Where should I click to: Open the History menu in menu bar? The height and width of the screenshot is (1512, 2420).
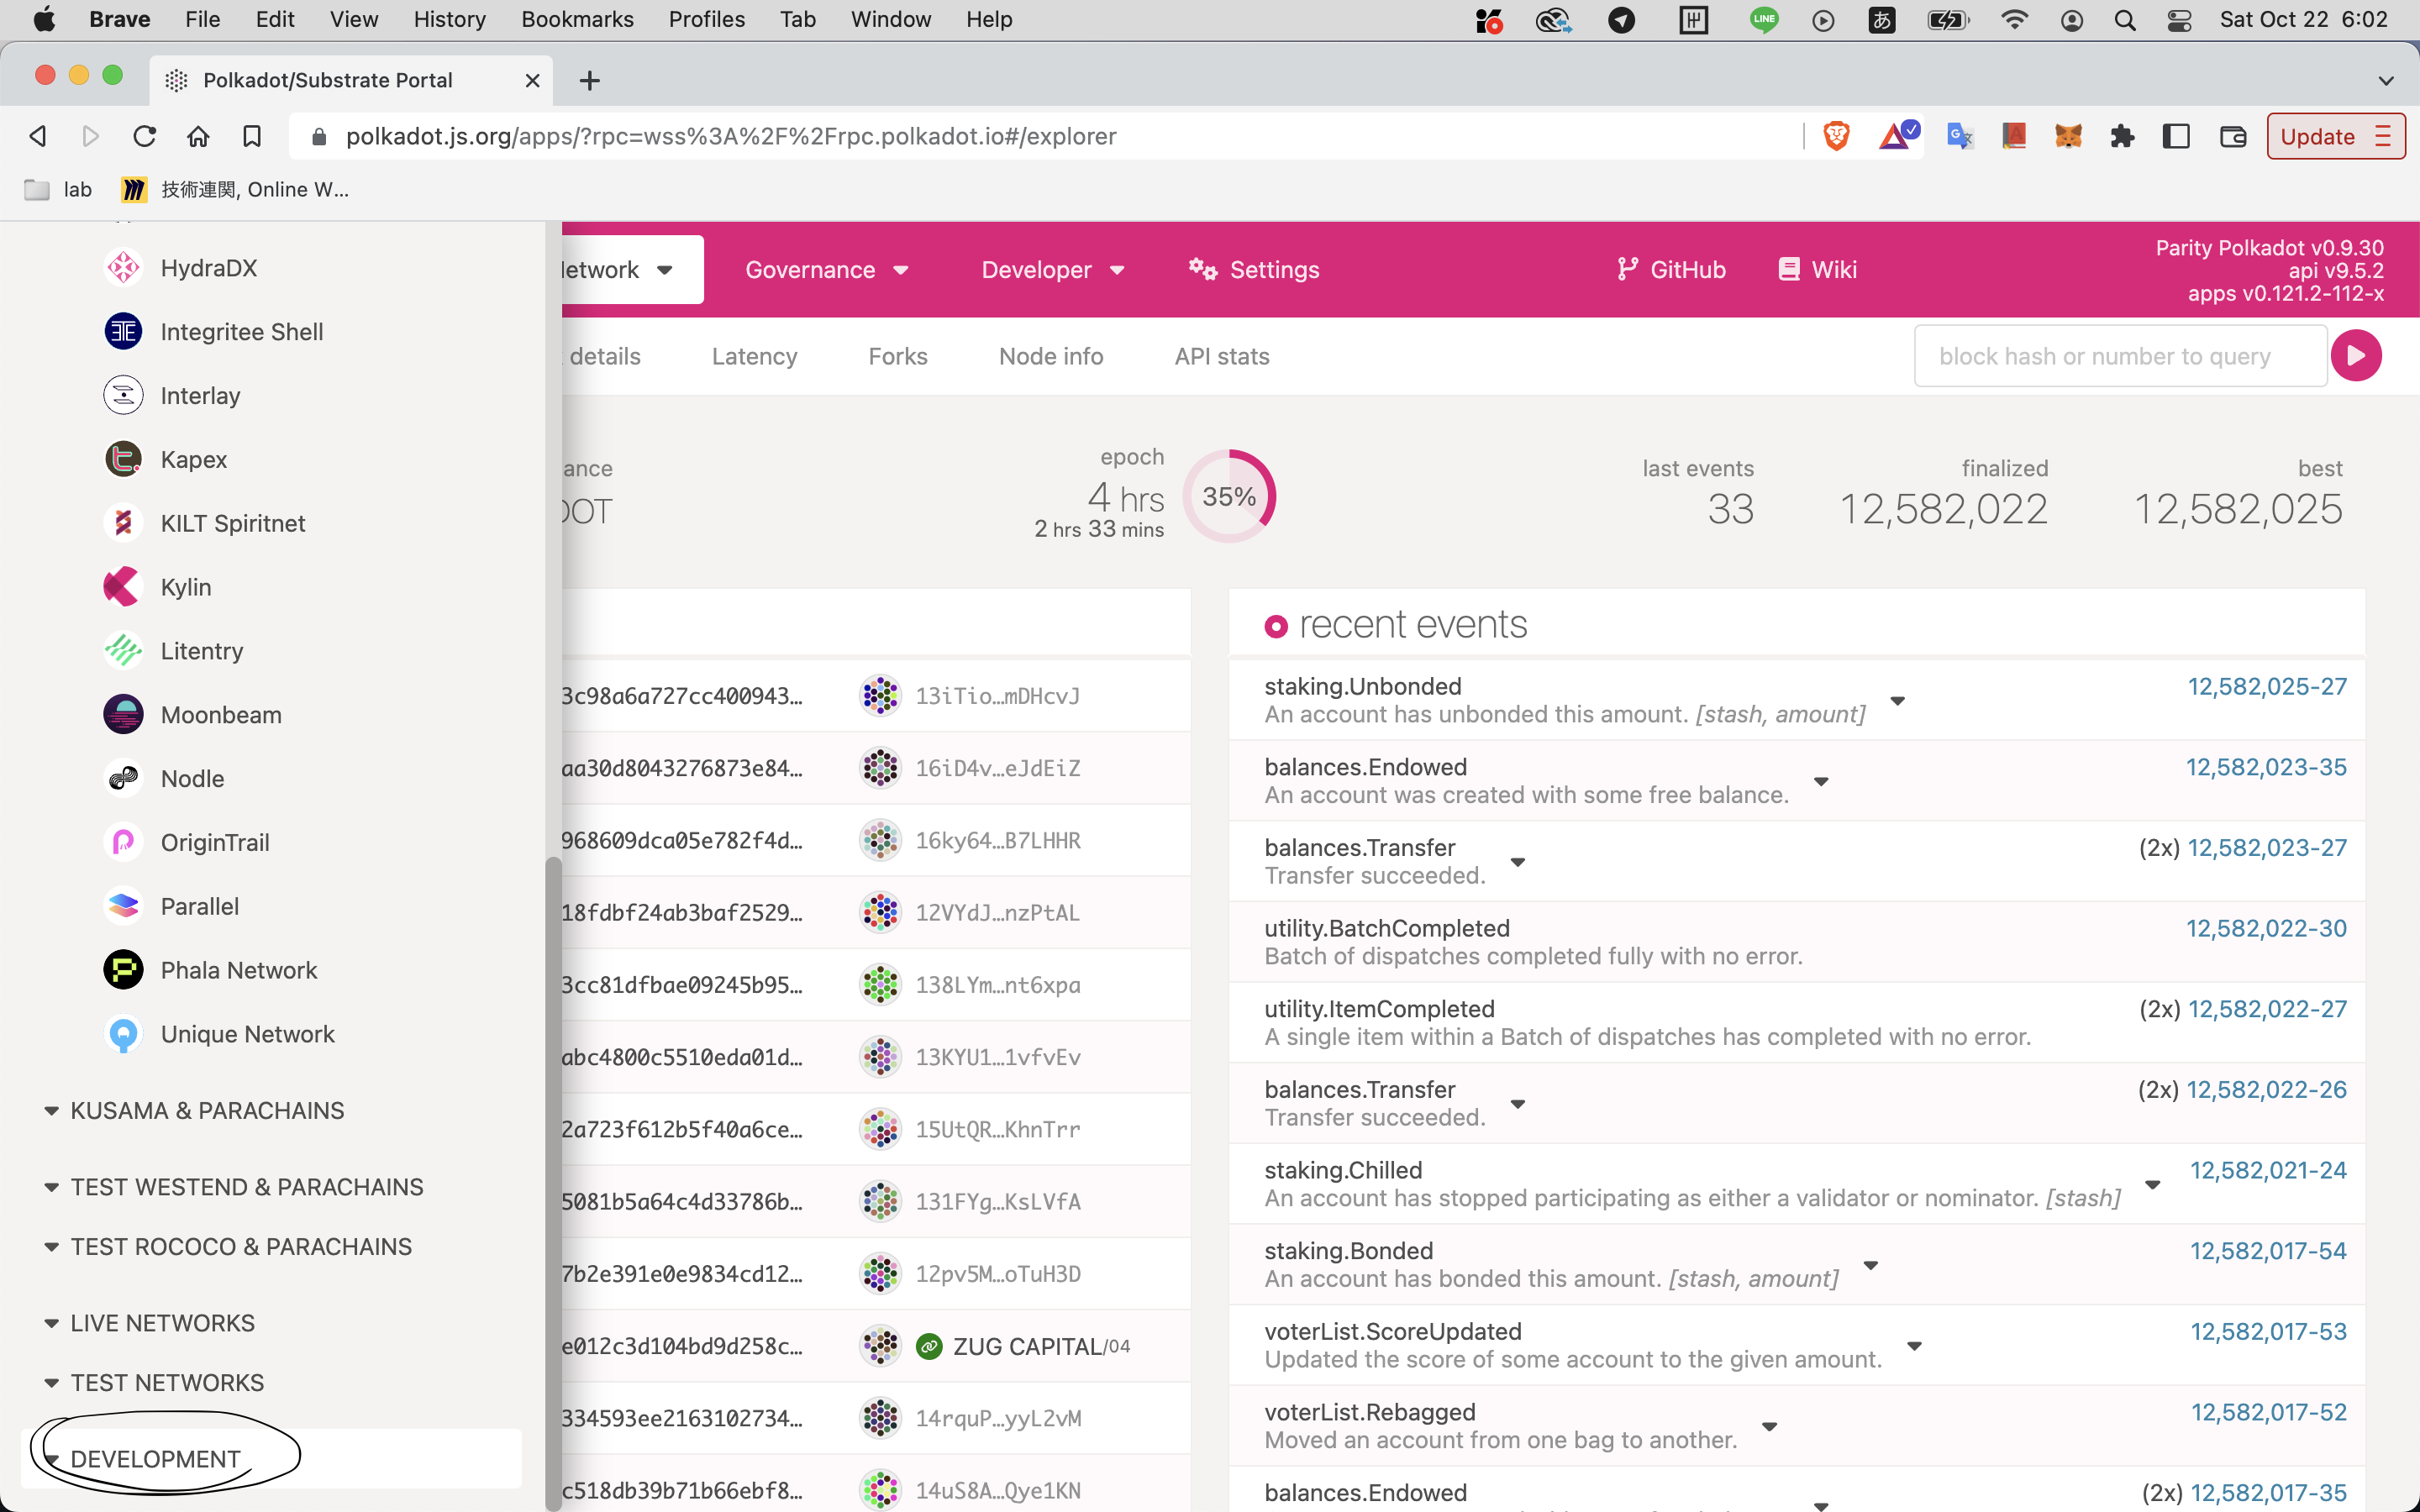coord(449,19)
